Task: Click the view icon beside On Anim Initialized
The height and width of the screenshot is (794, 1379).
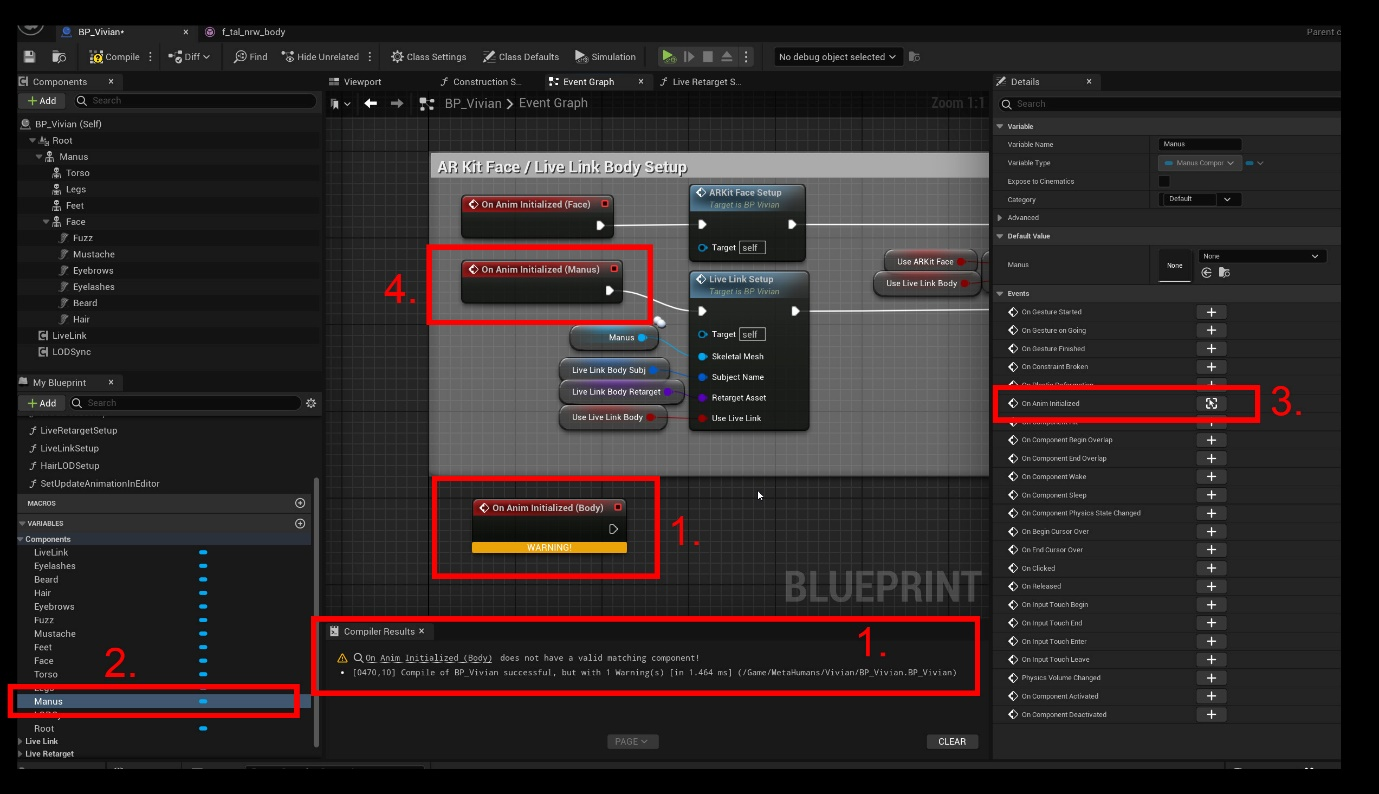Action: (x=1211, y=404)
